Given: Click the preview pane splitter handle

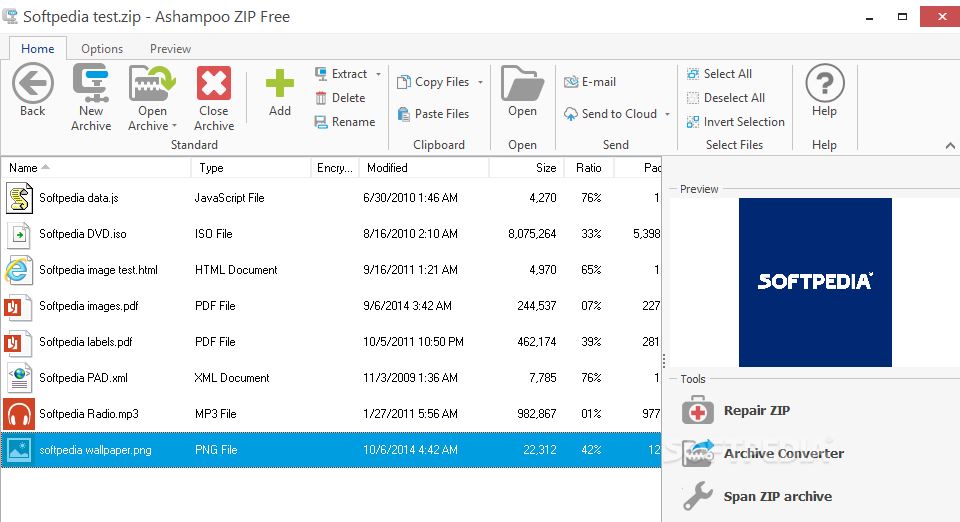Looking at the screenshot, I should click(x=663, y=360).
